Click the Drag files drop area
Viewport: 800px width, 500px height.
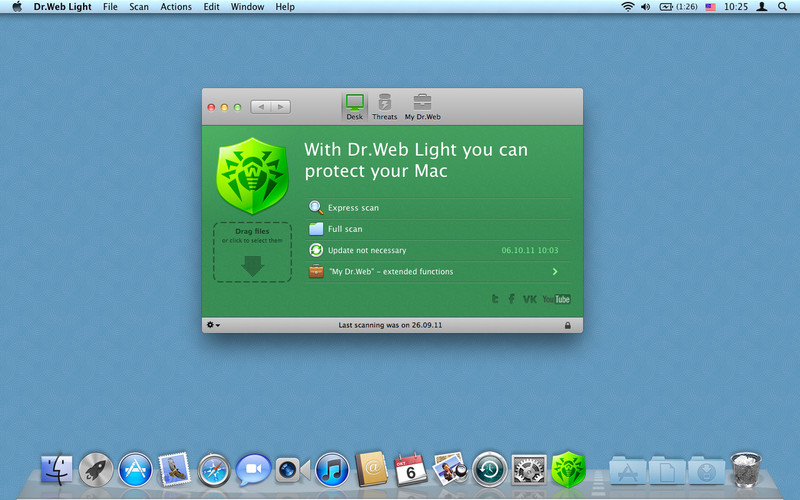[252, 252]
